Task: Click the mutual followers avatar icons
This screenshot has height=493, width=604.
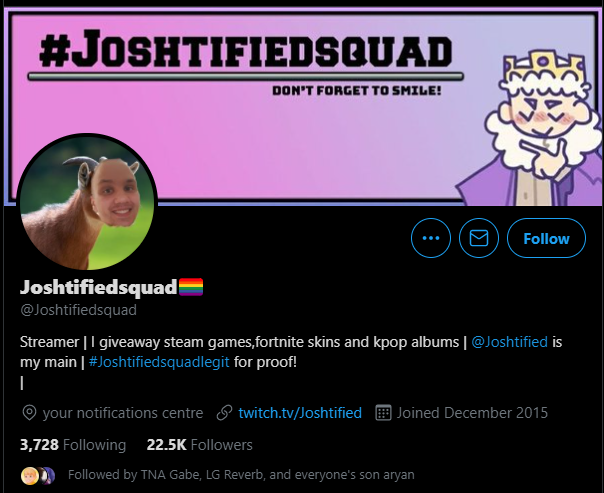Action: [x=38, y=476]
